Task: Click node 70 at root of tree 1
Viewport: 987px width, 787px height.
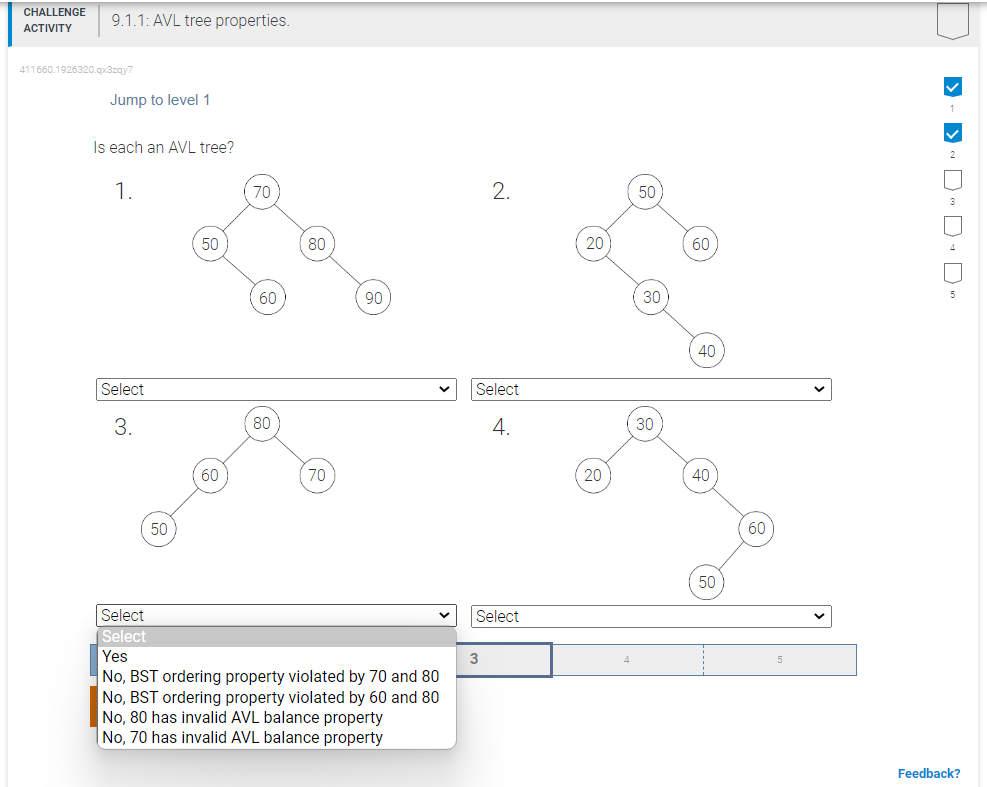Action: 261,192
